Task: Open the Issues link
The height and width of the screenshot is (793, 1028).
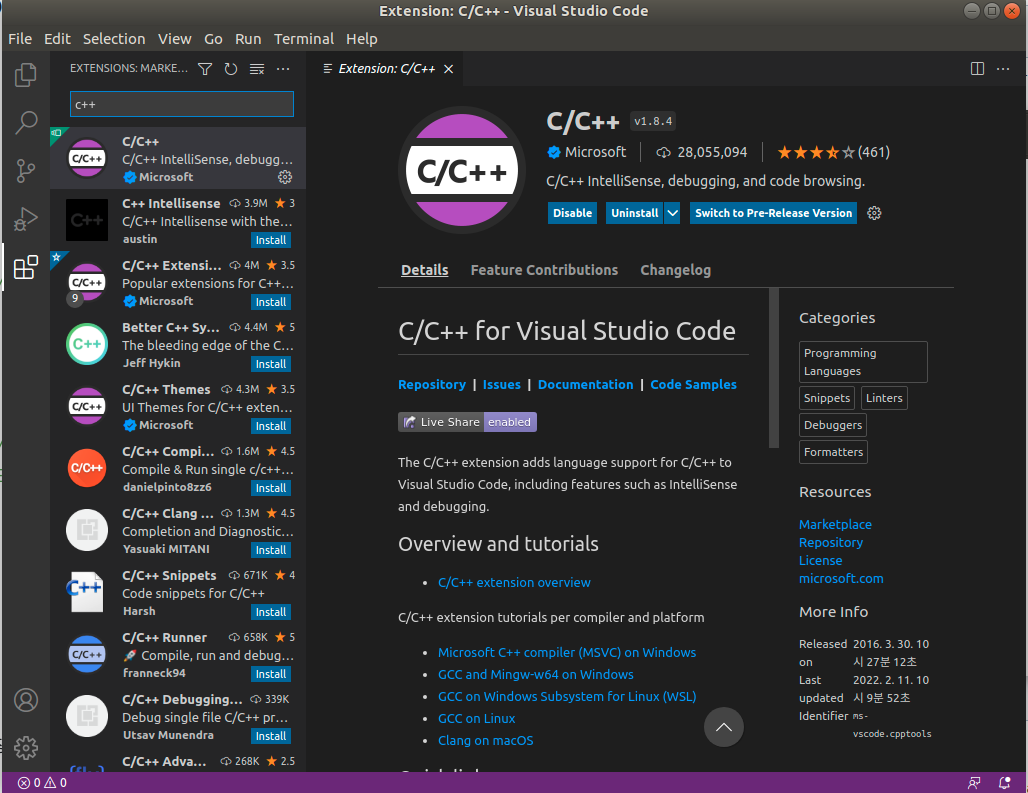Action: point(502,385)
